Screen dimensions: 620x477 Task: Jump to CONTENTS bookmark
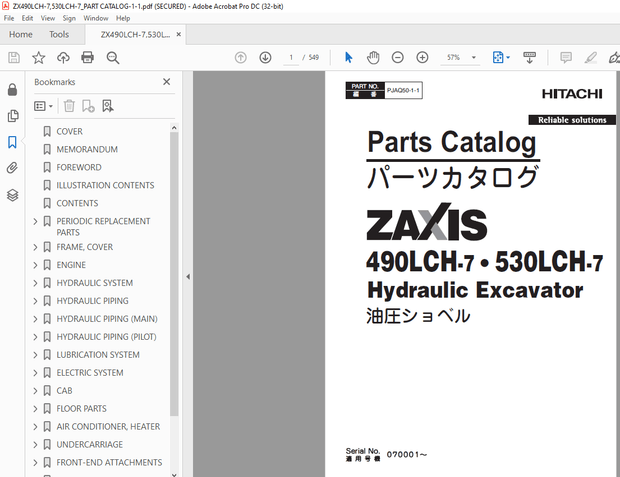(x=77, y=203)
